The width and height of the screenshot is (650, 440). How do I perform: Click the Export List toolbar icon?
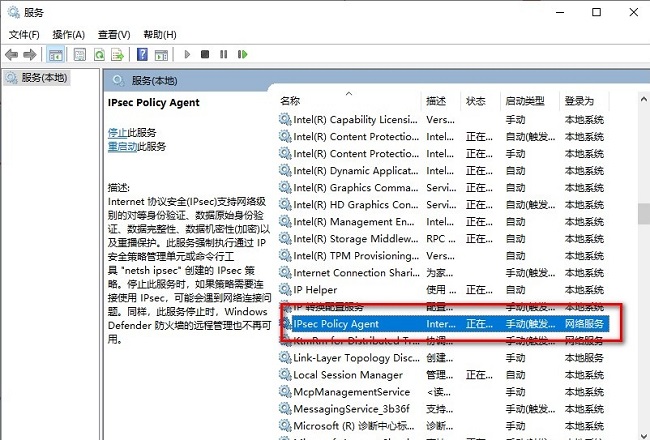(117, 54)
